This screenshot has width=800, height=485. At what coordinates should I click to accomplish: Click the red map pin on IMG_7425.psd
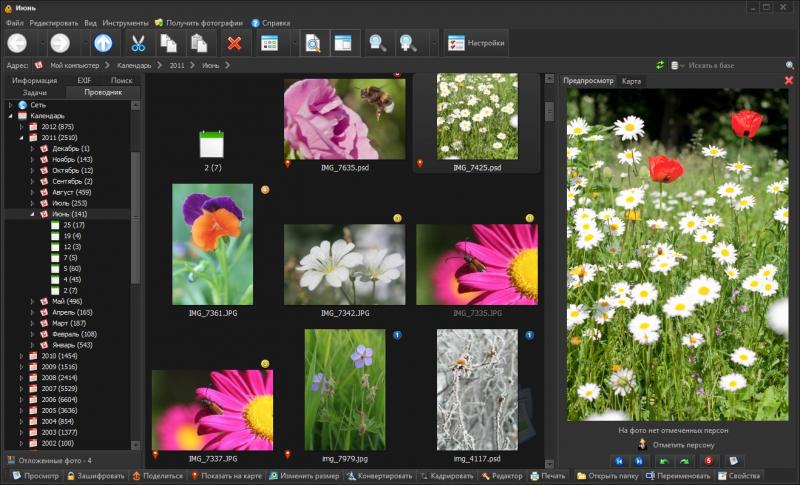[x=420, y=164]
